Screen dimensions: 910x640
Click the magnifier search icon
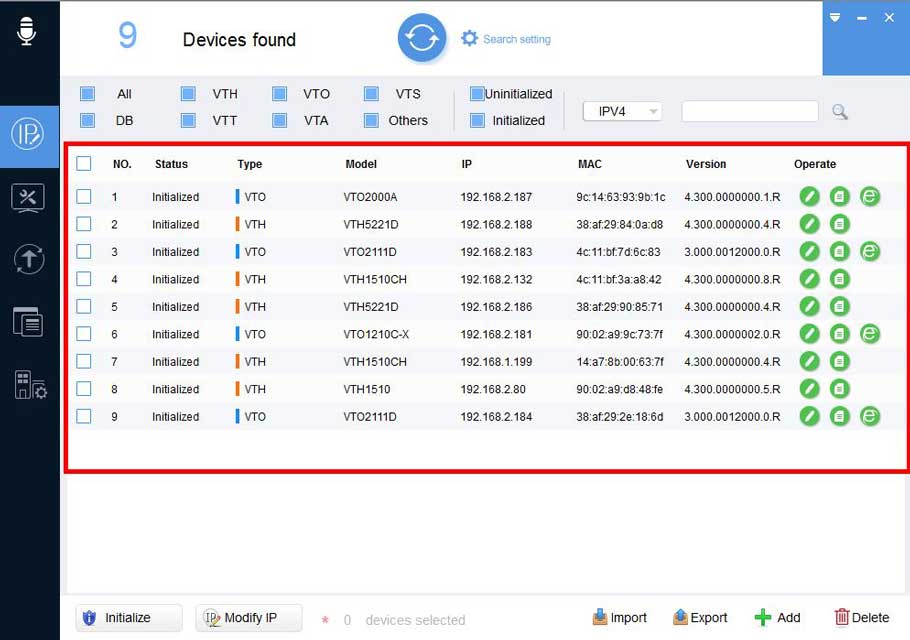pyautogui.click(x=840, y=112)
